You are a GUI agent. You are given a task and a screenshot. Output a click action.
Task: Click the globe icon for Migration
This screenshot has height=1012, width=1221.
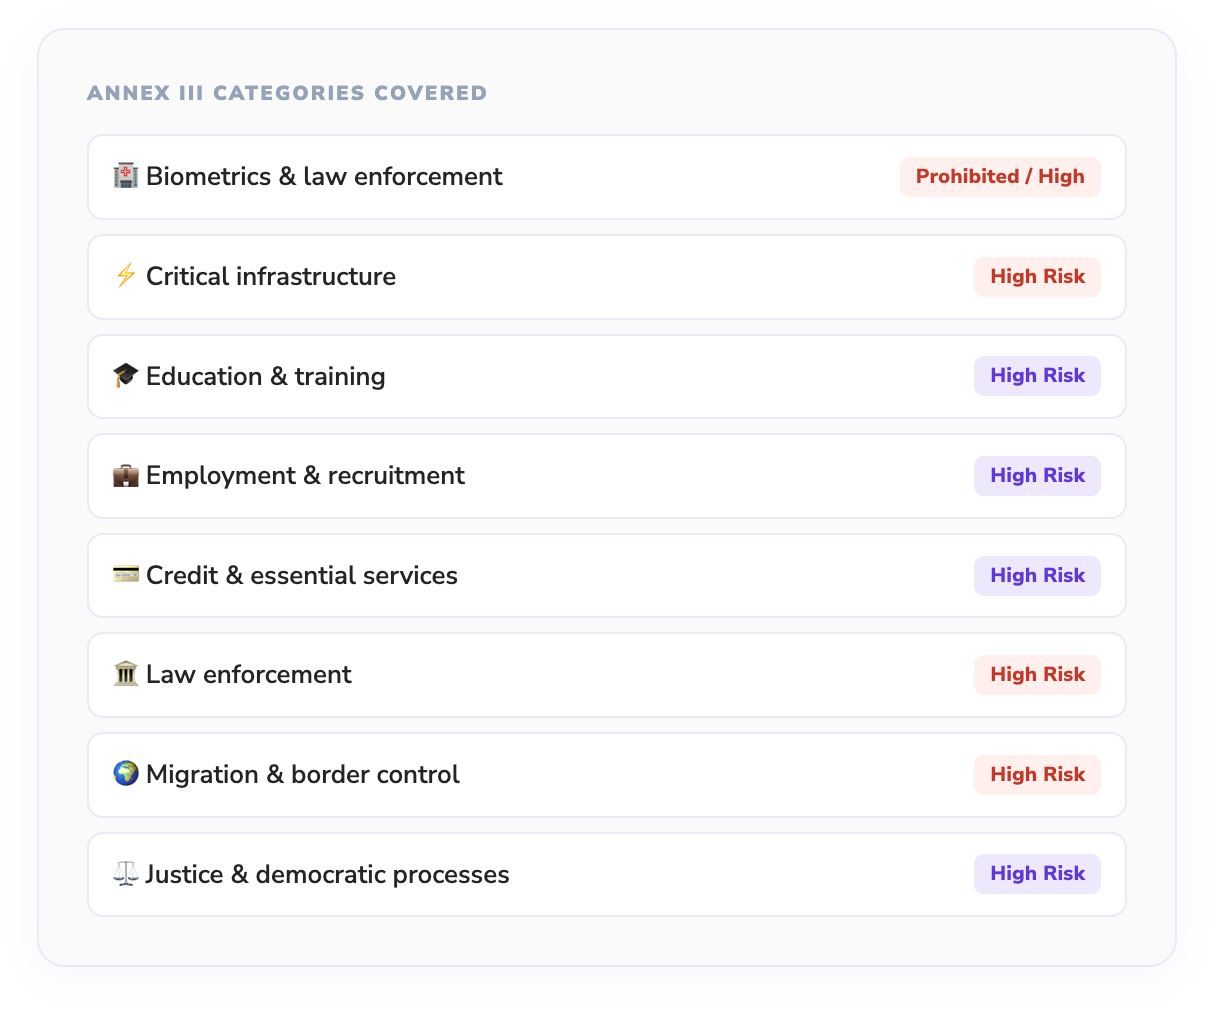click(x=126, y=774)
